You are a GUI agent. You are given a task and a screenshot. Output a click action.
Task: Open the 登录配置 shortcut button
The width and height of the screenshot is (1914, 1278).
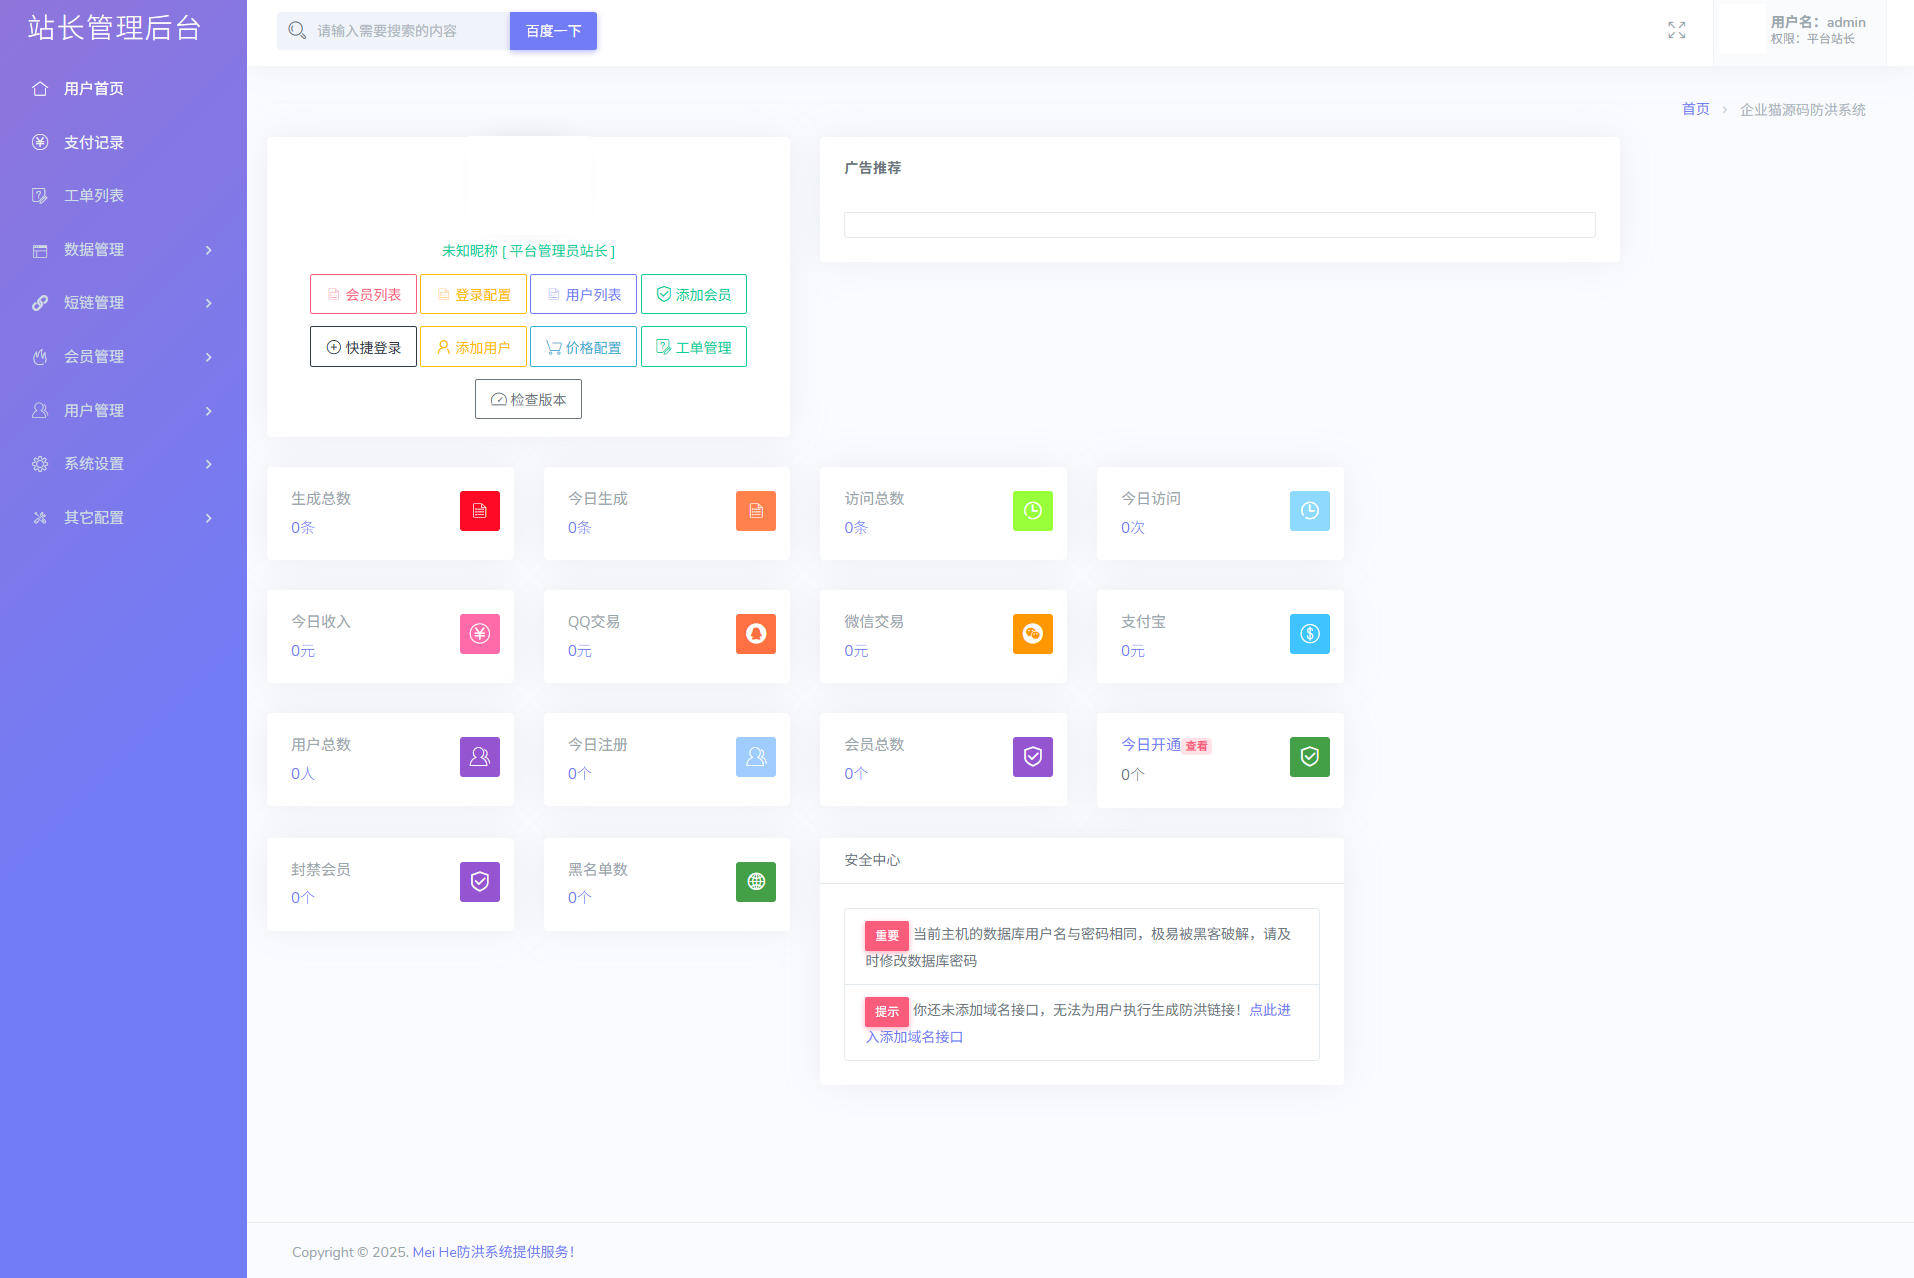[x=473, y=294]
